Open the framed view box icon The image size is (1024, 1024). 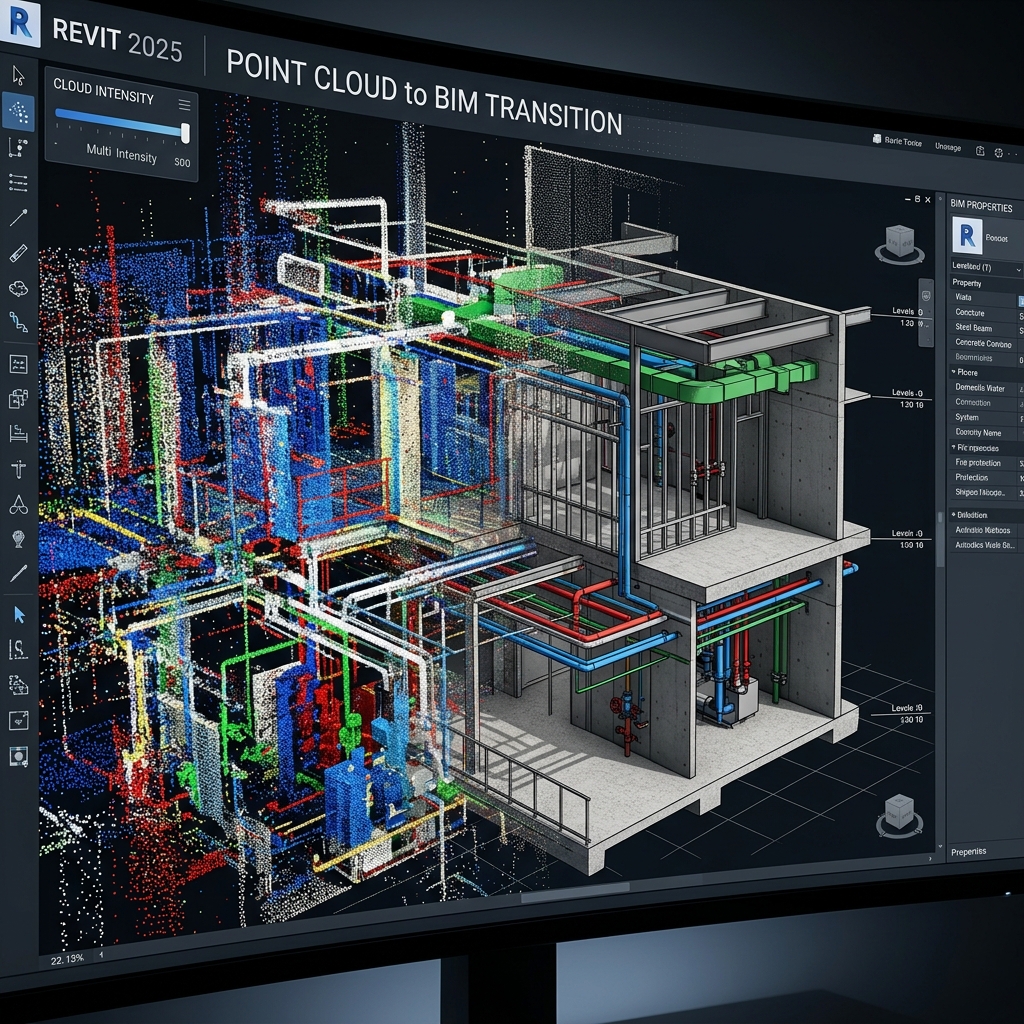pos(18,720)
